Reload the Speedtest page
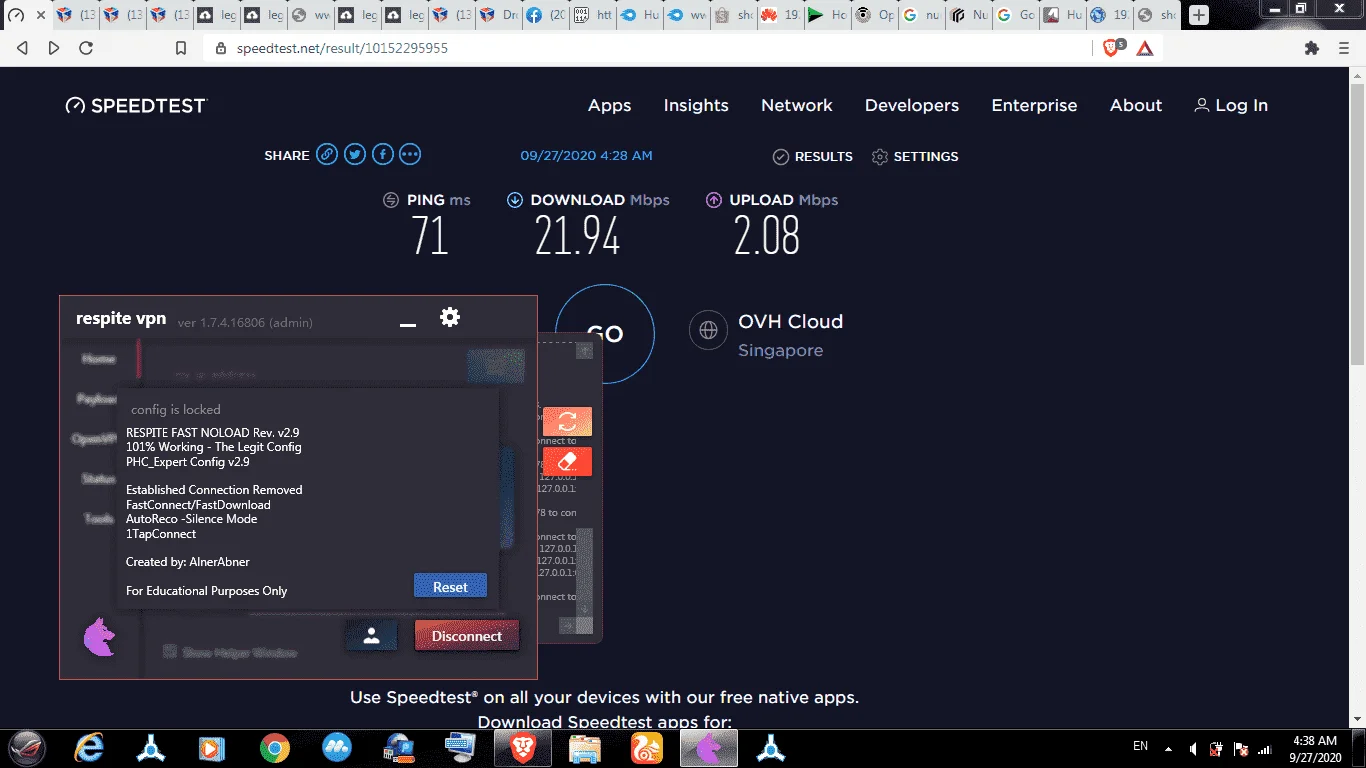This screenshot has width=1366, height=768. (86, 48)
